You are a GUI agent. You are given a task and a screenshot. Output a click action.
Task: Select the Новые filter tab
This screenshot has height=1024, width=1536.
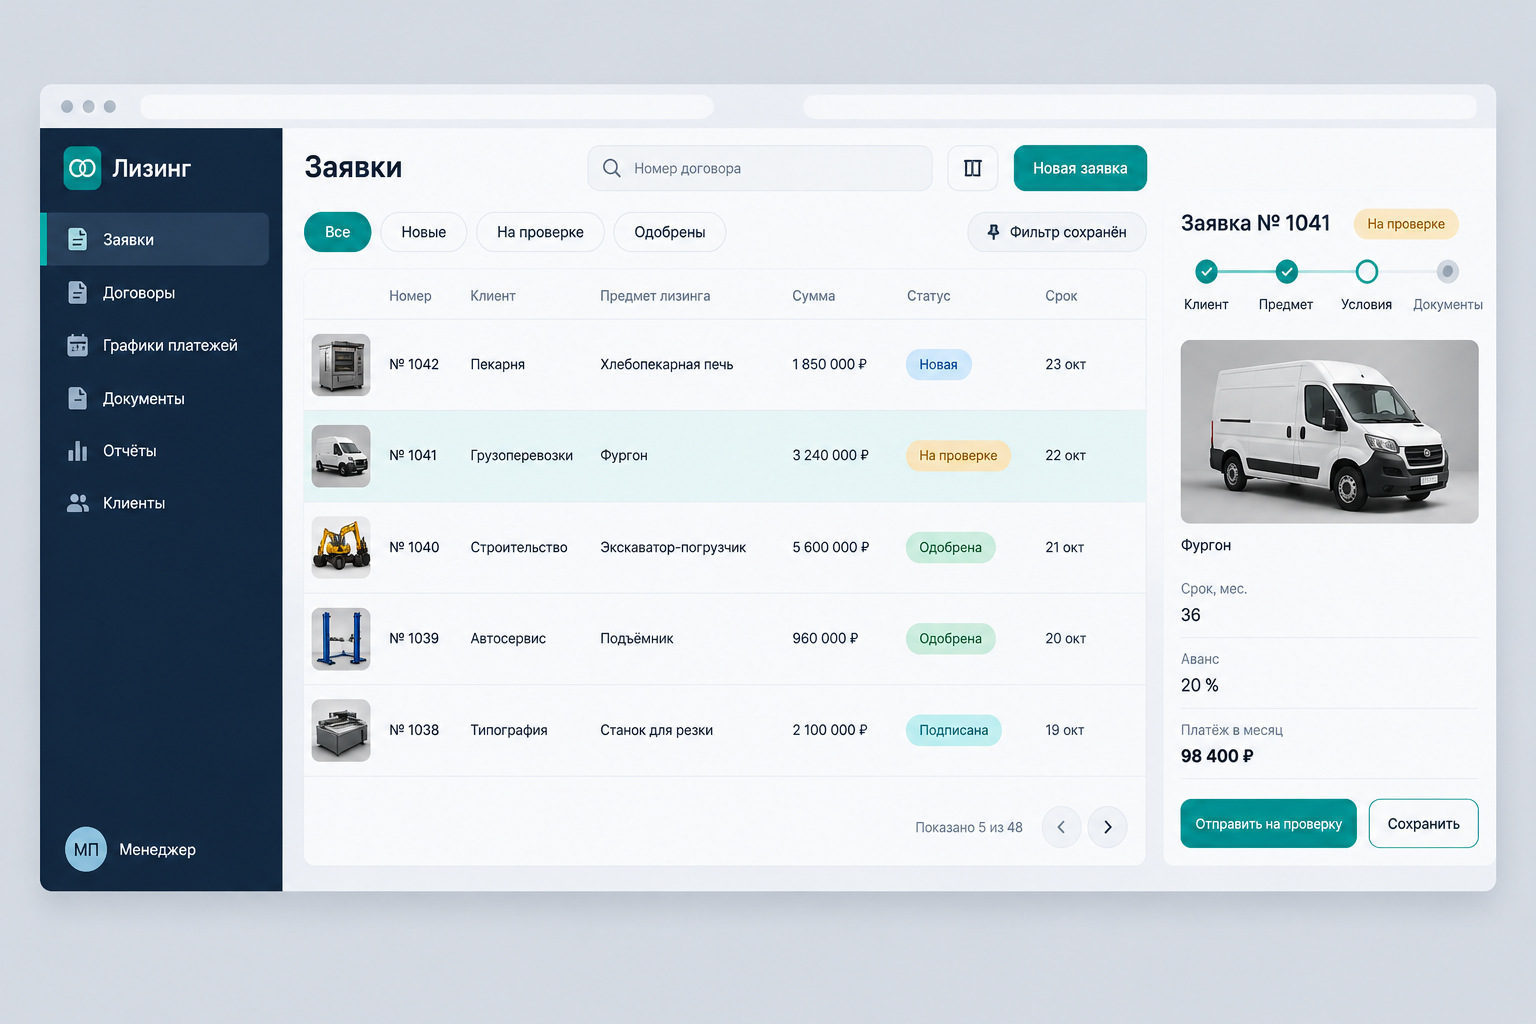click(423, 232)
